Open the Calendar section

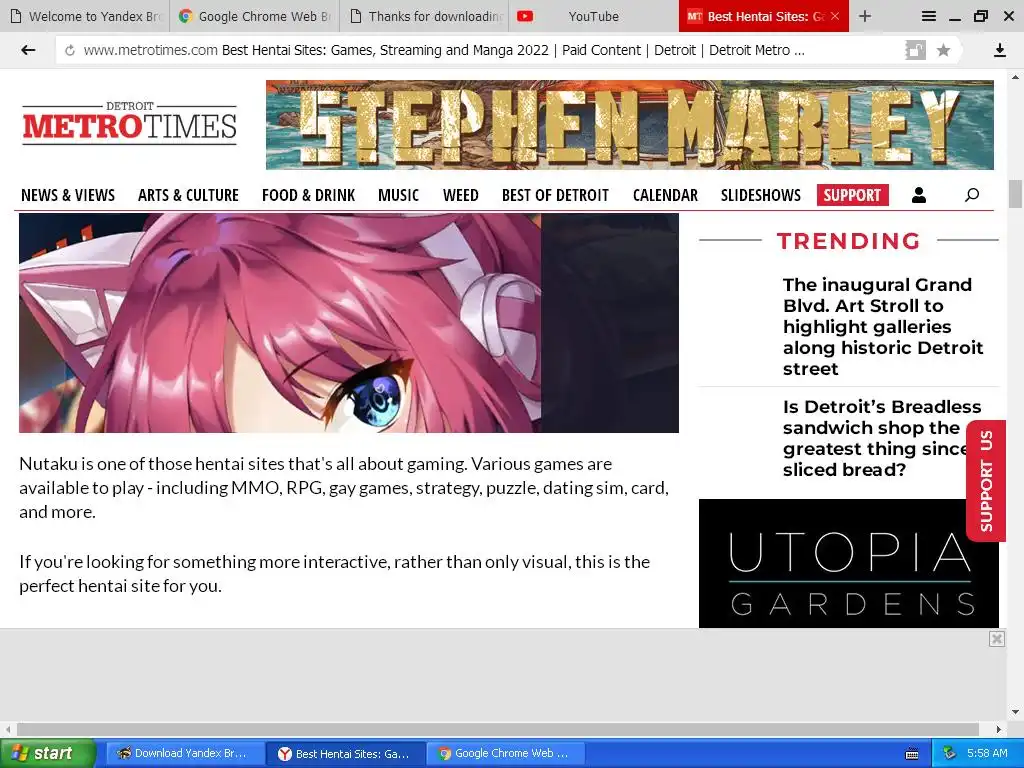click(x=665, y=195)
